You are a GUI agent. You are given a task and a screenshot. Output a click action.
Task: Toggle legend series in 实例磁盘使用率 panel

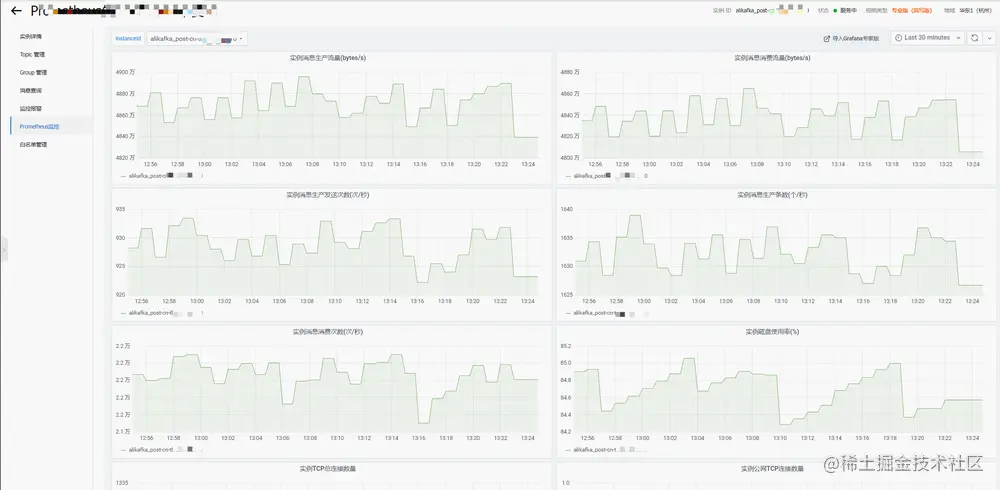point(607,449)
